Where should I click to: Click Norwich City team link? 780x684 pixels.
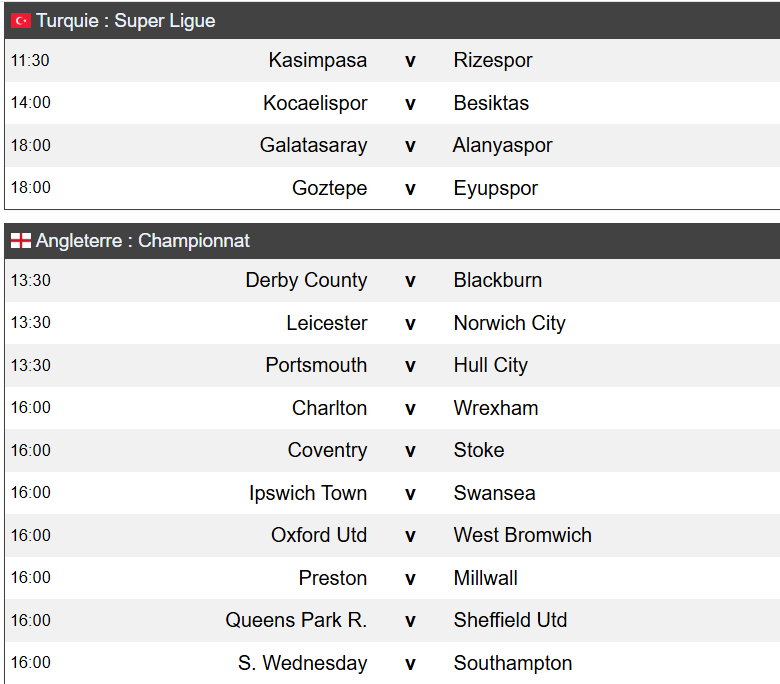[509, 323]
